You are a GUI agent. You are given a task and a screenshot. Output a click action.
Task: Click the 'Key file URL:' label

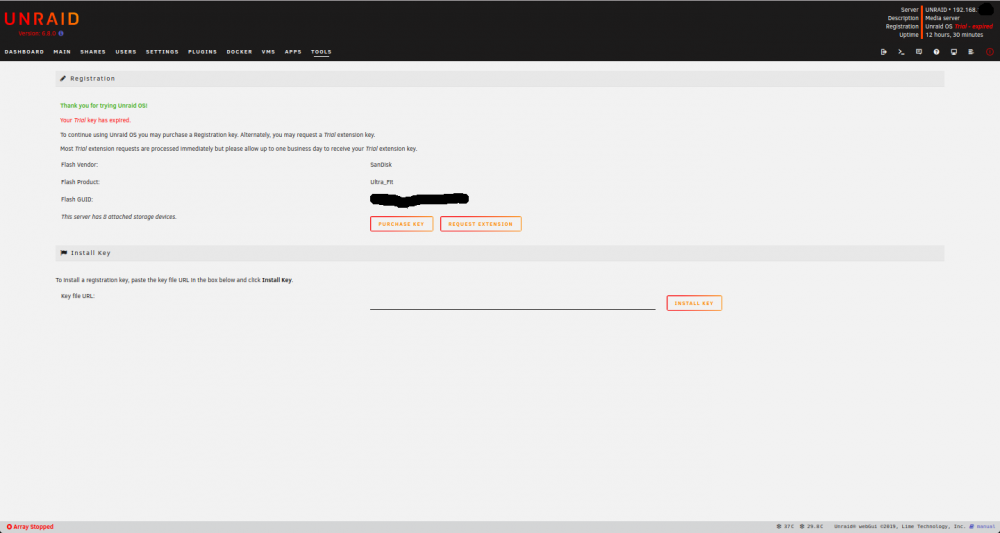78,296
